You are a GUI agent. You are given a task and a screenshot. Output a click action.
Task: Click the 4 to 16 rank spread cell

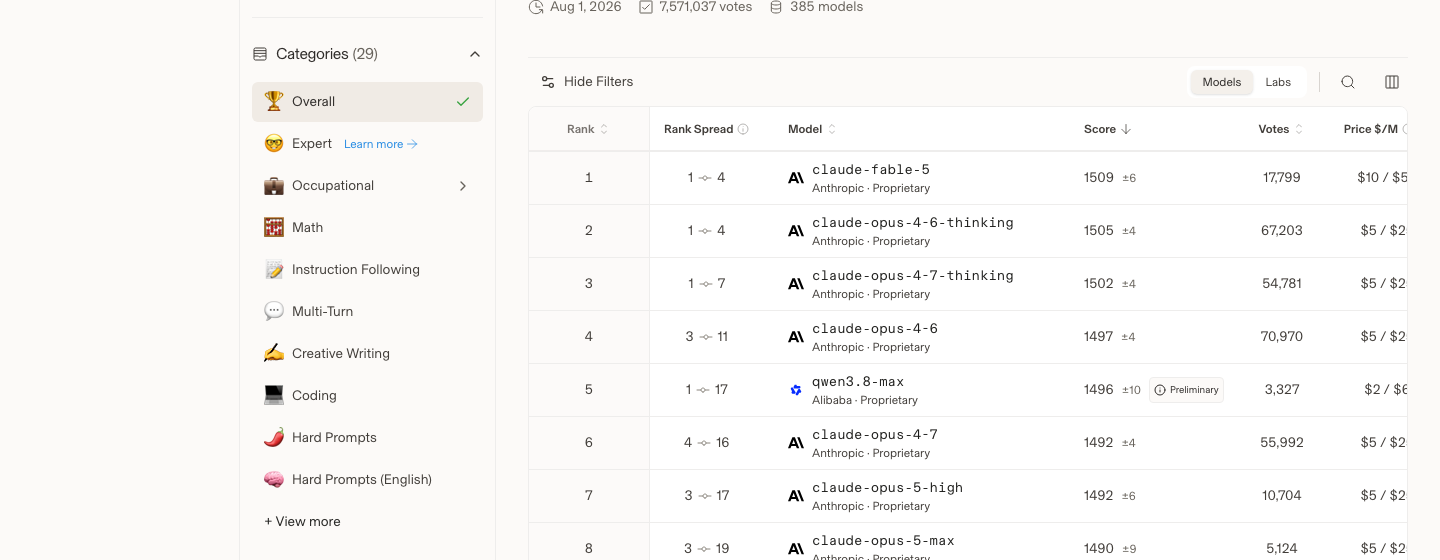(x=706, y=443)
